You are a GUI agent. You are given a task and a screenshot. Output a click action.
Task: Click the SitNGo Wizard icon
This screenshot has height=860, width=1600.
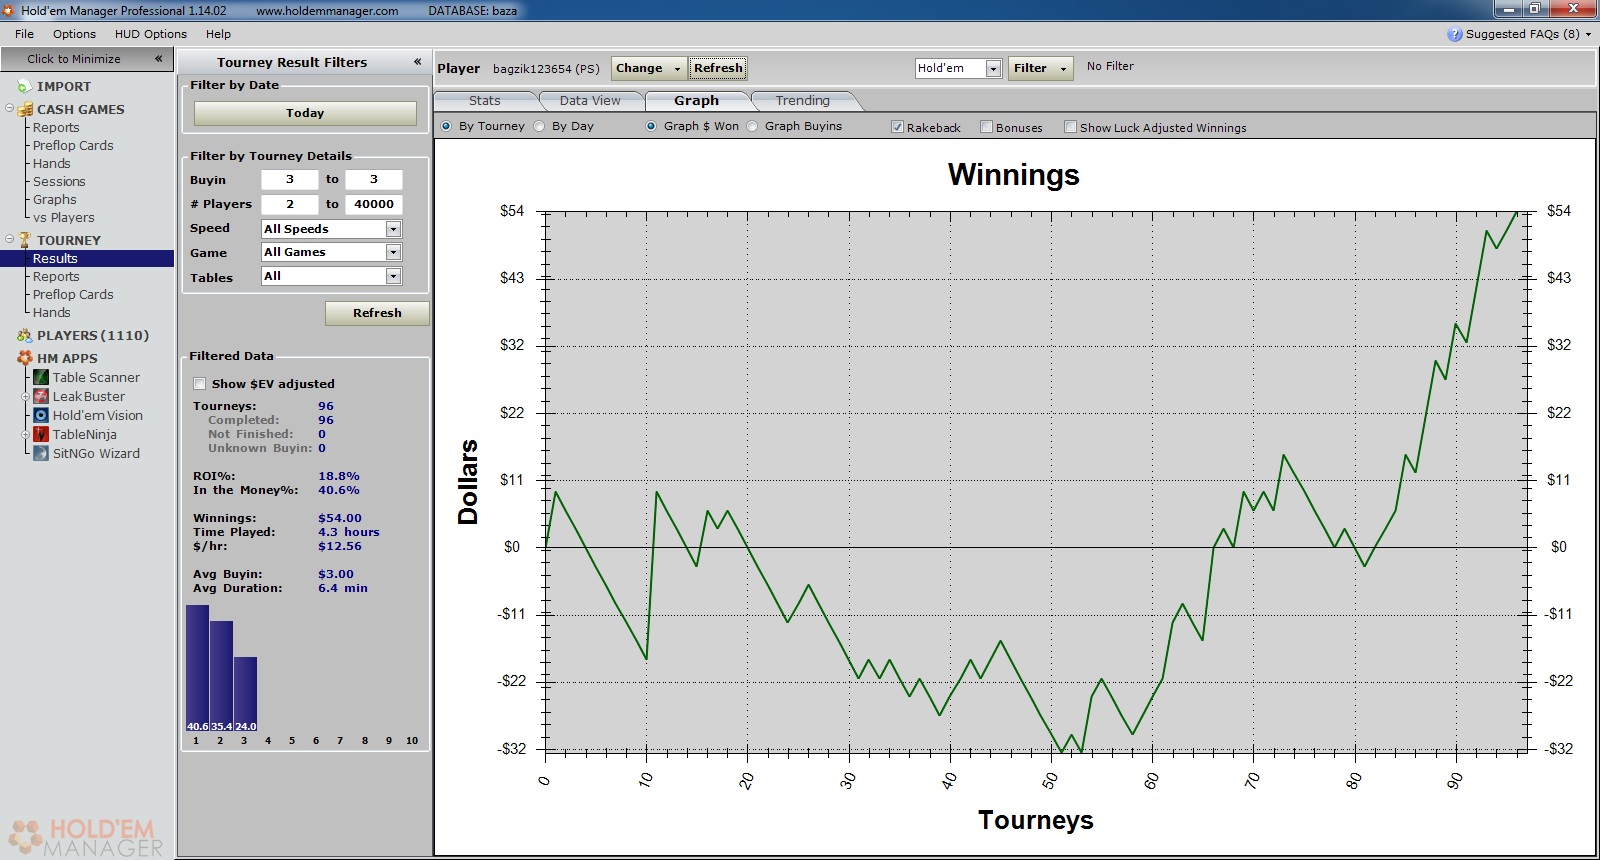[x=41, y=453]
